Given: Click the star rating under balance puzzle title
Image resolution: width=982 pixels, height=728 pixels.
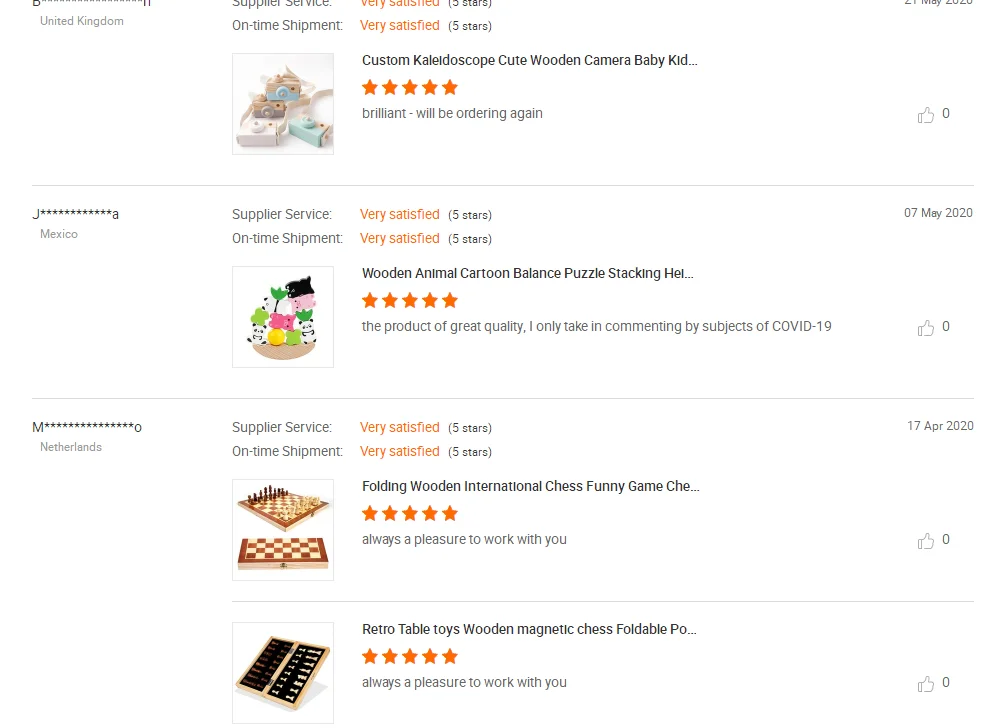Looking at the screenshot, I should 410,301.
